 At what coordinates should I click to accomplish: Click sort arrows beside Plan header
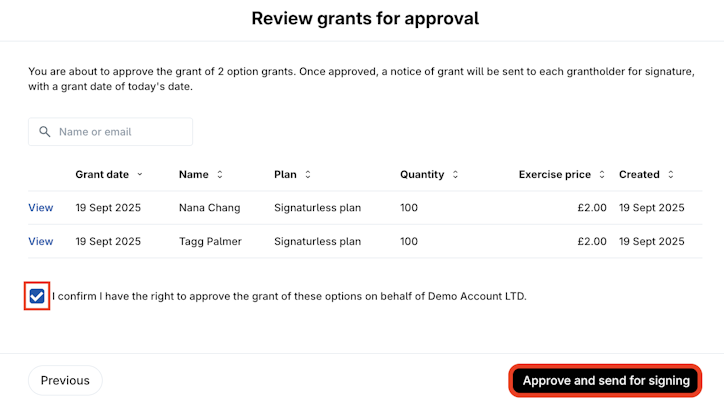[308, 174]
